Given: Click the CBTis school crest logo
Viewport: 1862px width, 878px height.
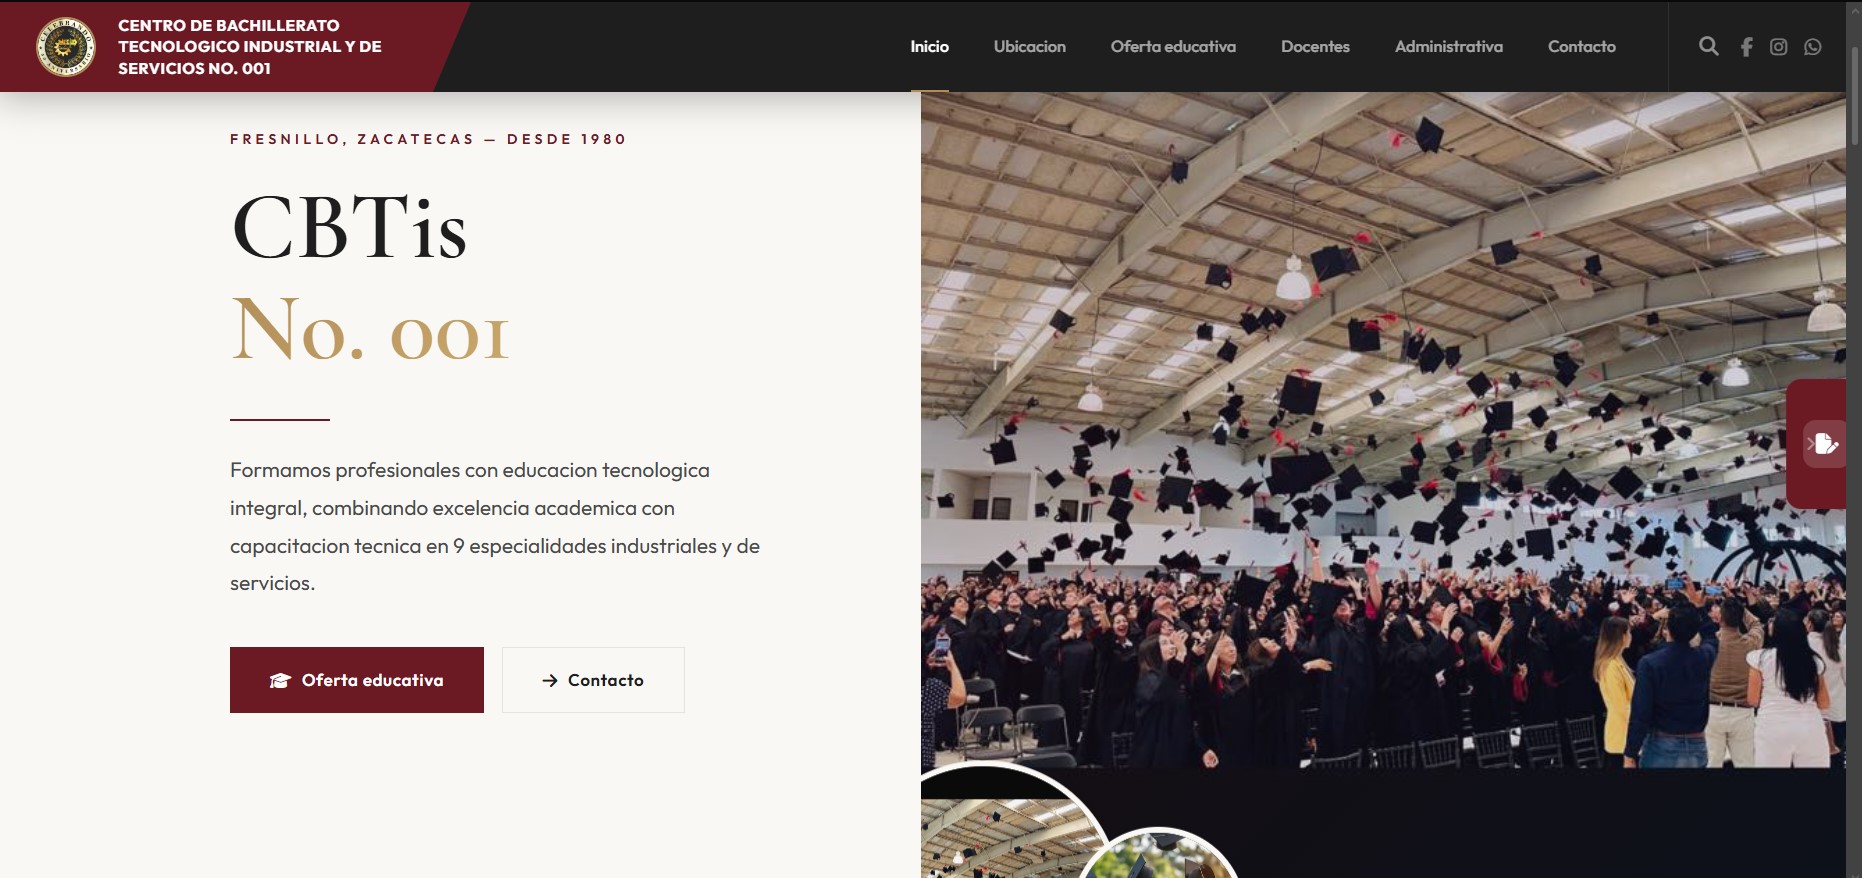Looking at the screenshot, I should (x=66, y=47).
